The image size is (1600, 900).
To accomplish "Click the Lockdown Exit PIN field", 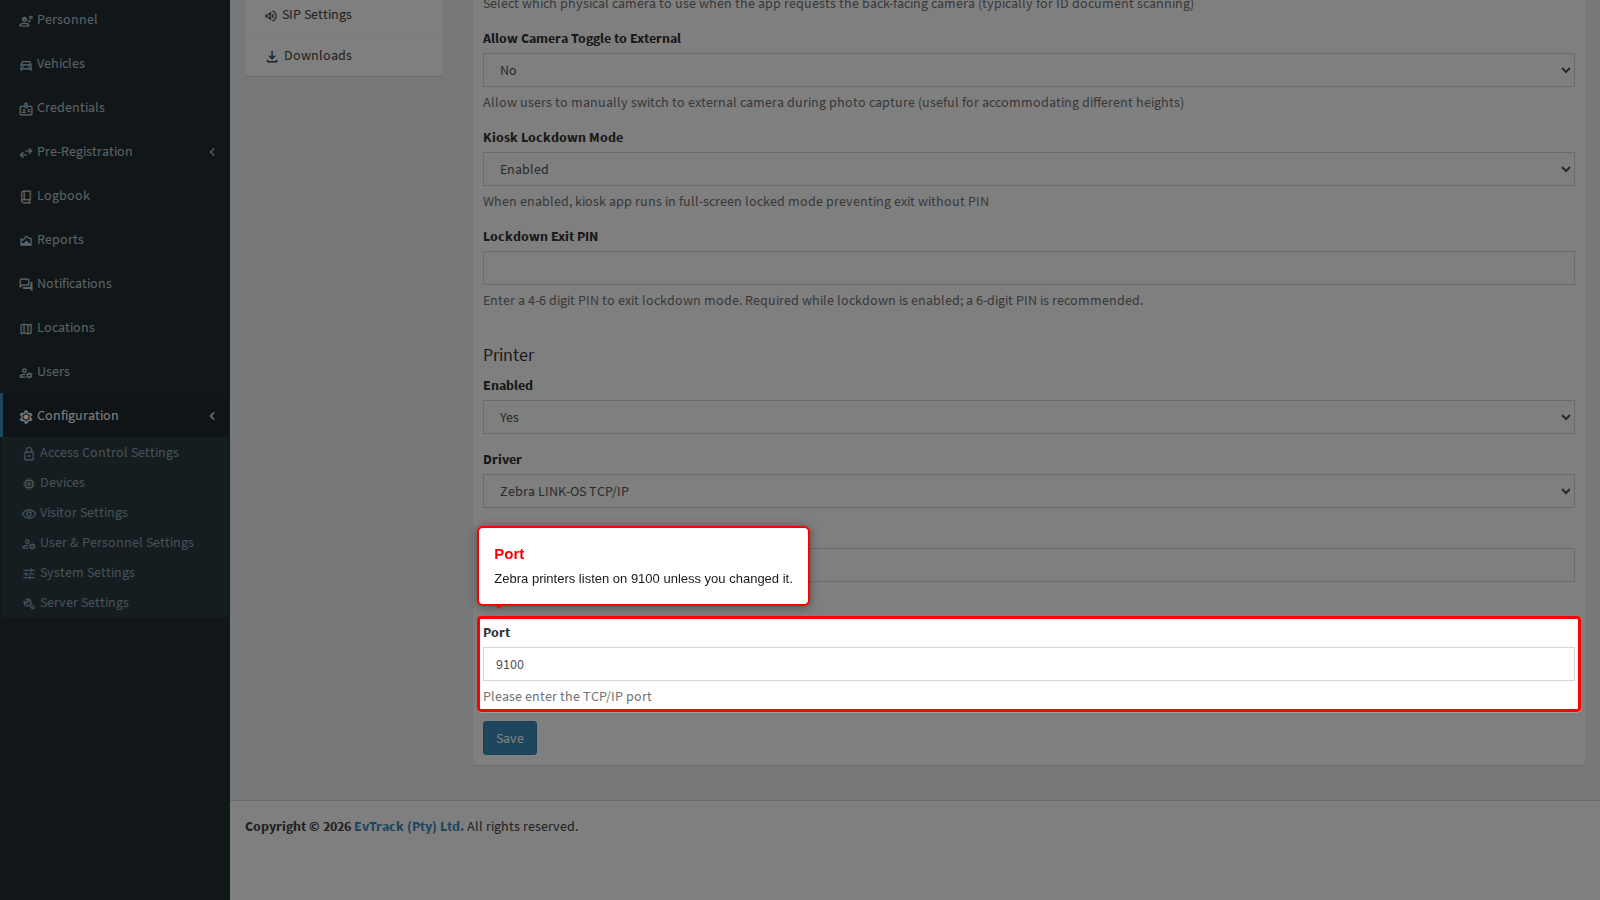I will pyautogui.click(x=1028, y=268).
